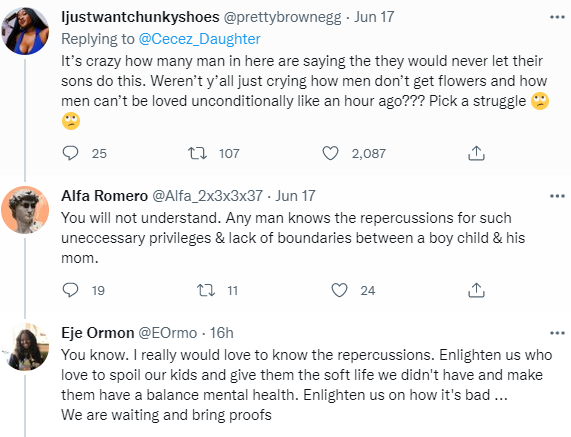
Task: Open Ijustwantchunkyshoes profile from display name
Action: pos(140,17)
